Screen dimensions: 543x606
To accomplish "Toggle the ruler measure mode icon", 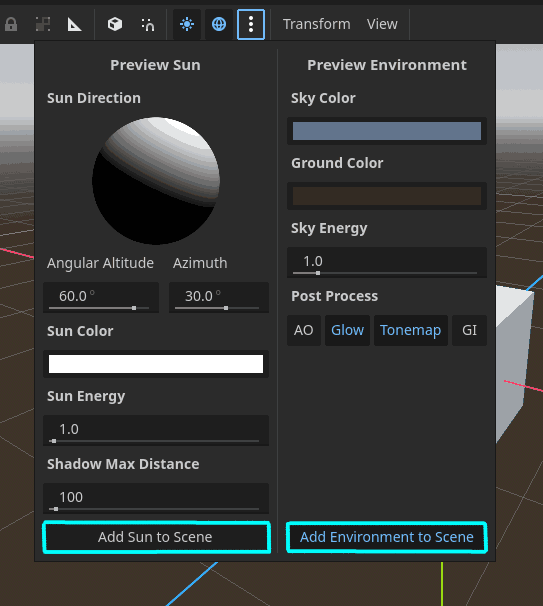I will tap(75, 24).
